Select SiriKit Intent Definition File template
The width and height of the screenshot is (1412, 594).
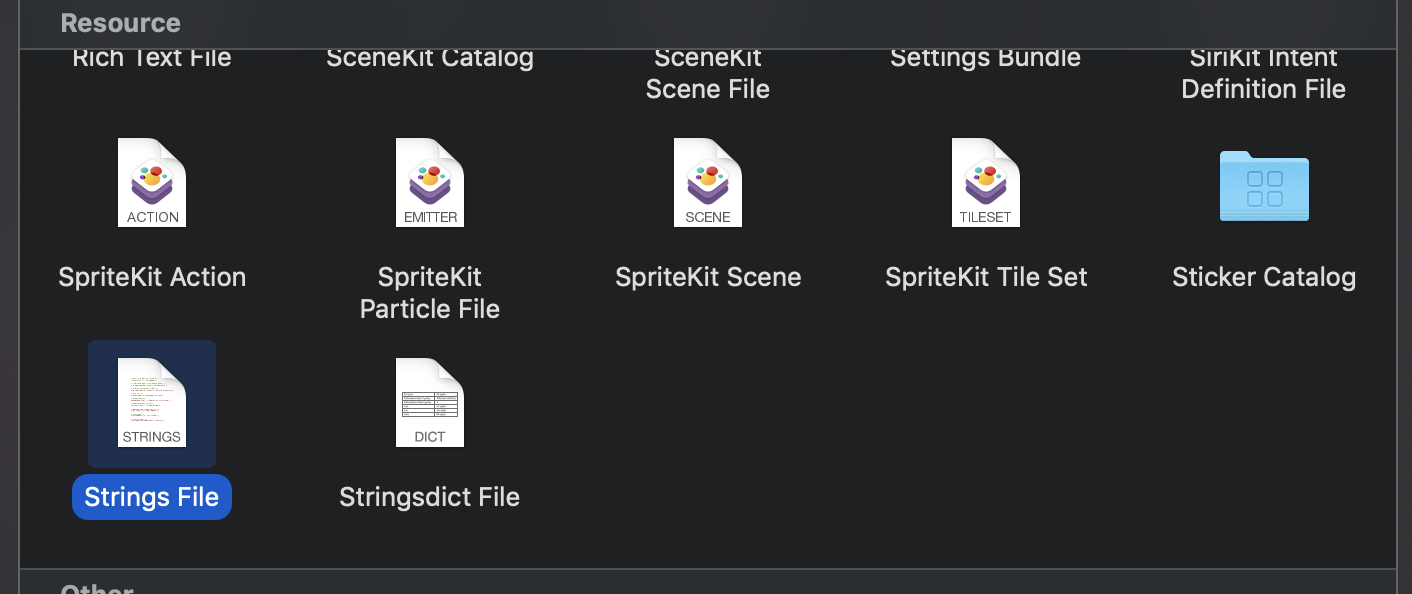tap(1264, 74)
